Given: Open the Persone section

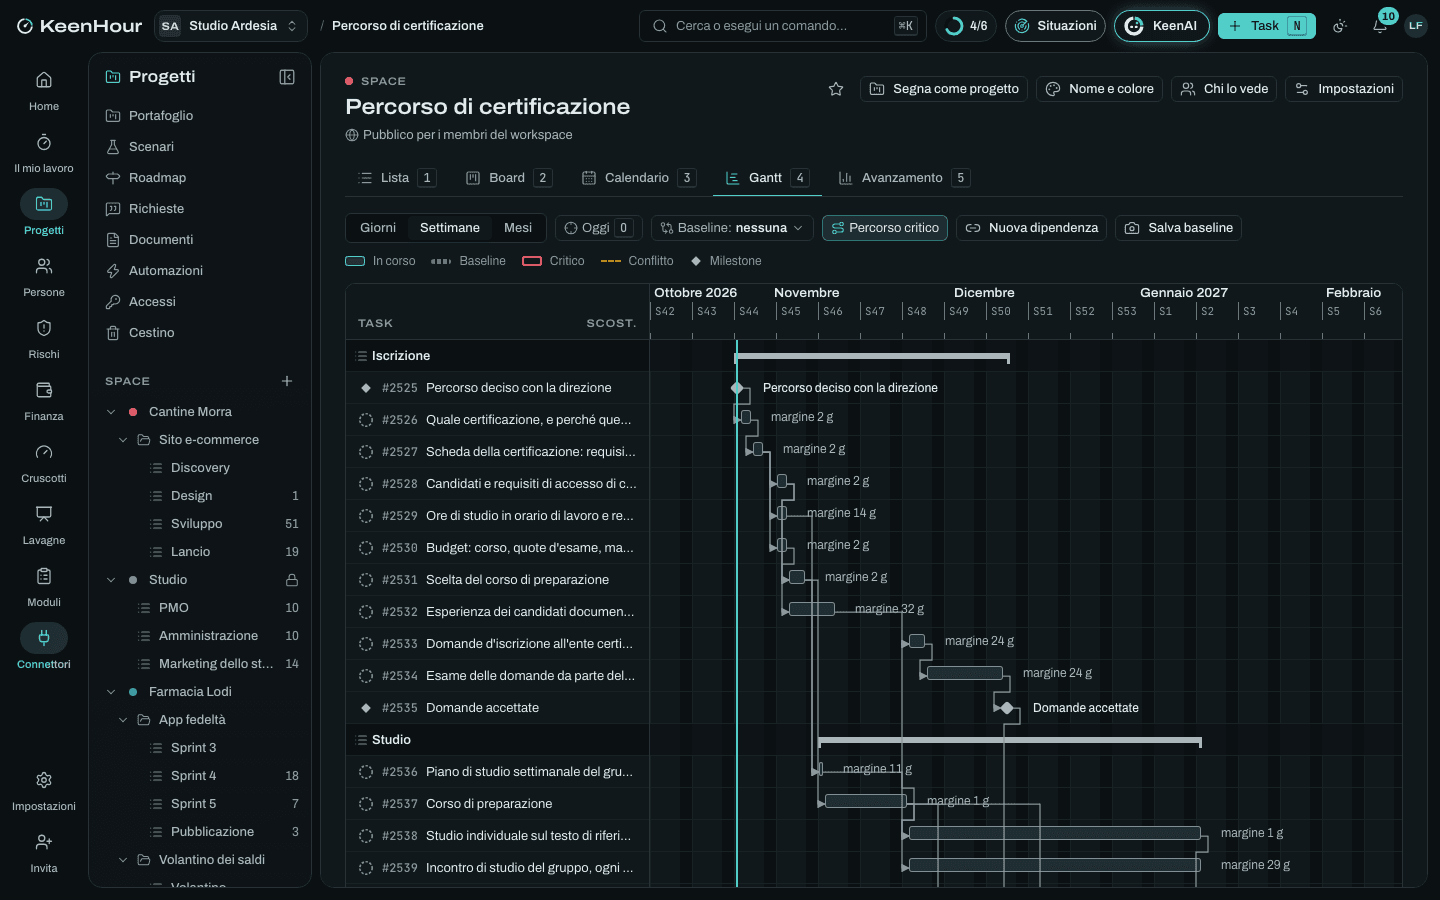Looking at the screenshot, I should click(44, 276).
